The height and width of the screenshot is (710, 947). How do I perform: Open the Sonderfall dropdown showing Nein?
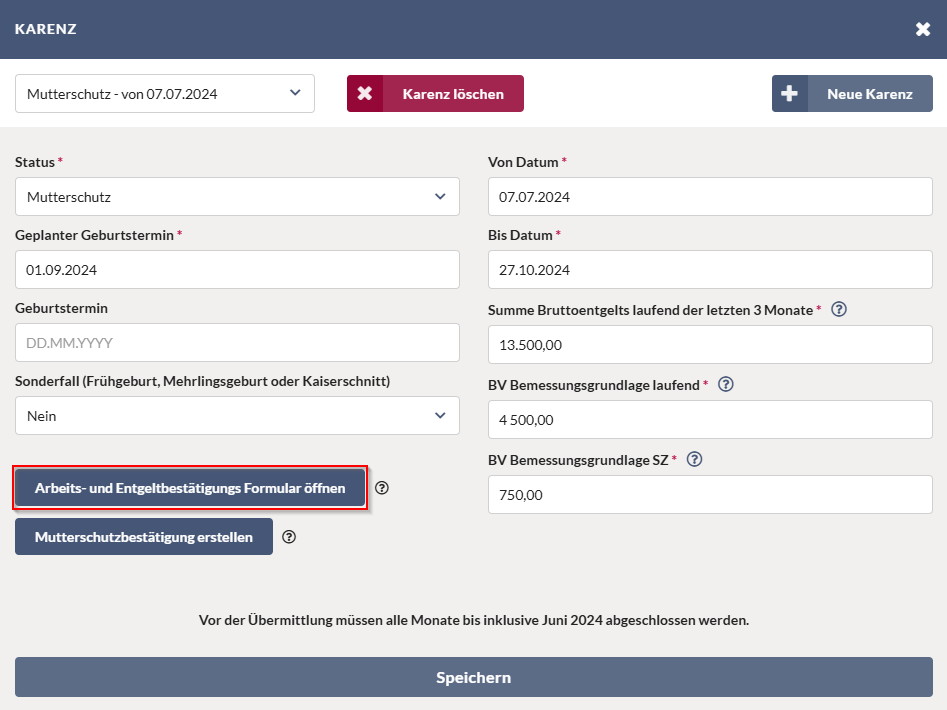(237, 416)
